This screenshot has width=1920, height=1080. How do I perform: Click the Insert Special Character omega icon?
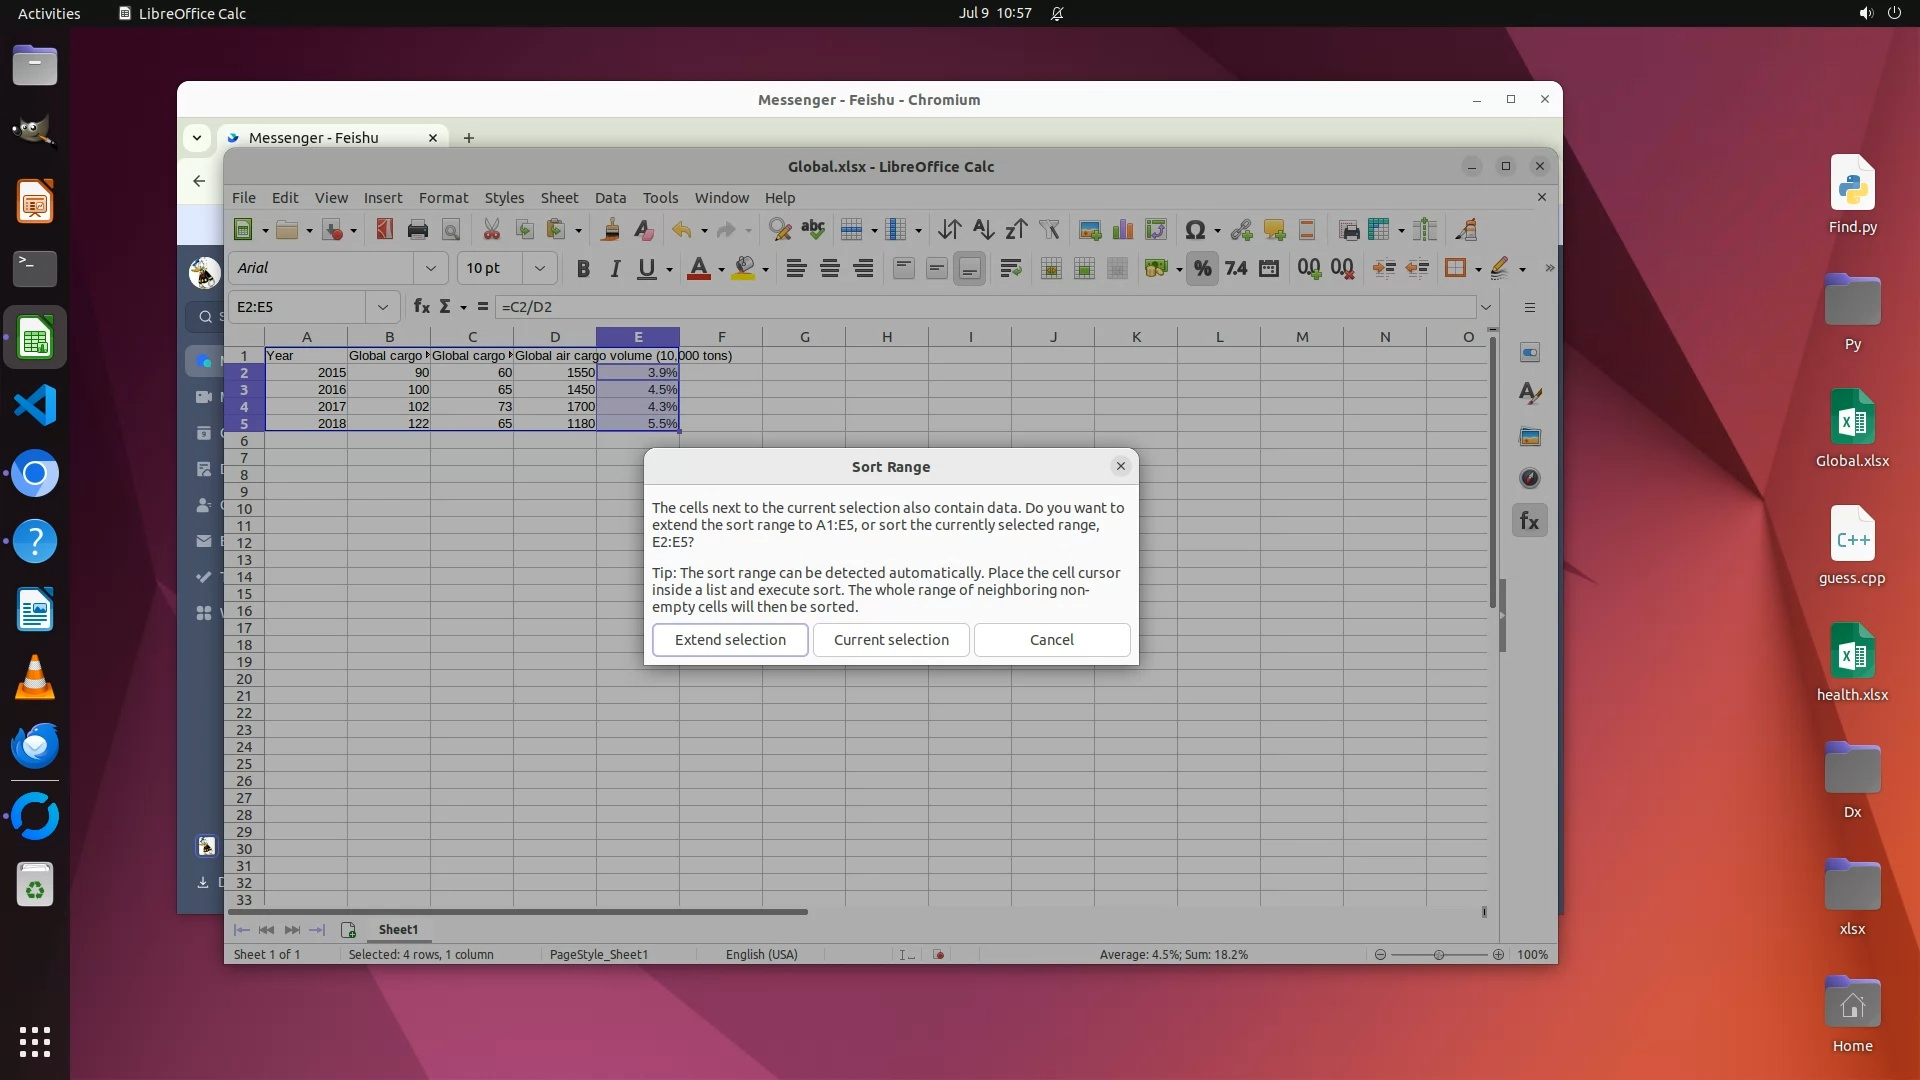click(x=1194, y=230)
